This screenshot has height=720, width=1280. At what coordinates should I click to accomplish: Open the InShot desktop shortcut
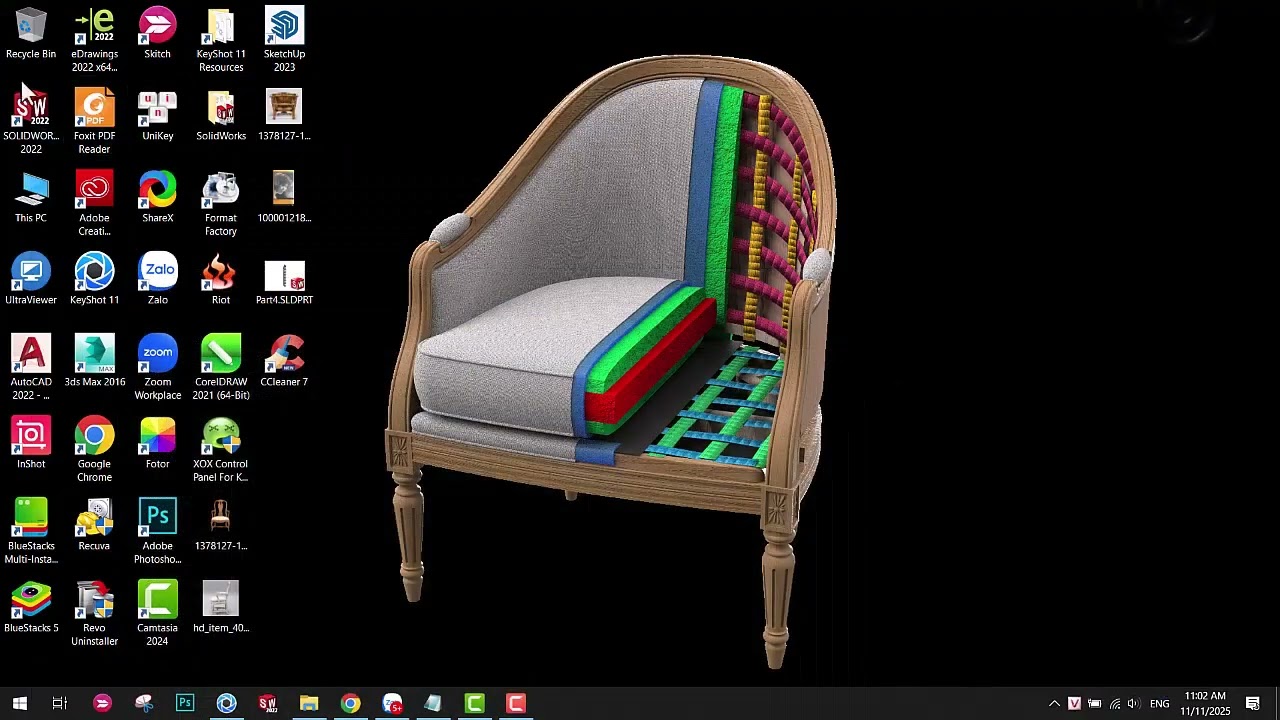pyautogui.click(x=31, y=444)
